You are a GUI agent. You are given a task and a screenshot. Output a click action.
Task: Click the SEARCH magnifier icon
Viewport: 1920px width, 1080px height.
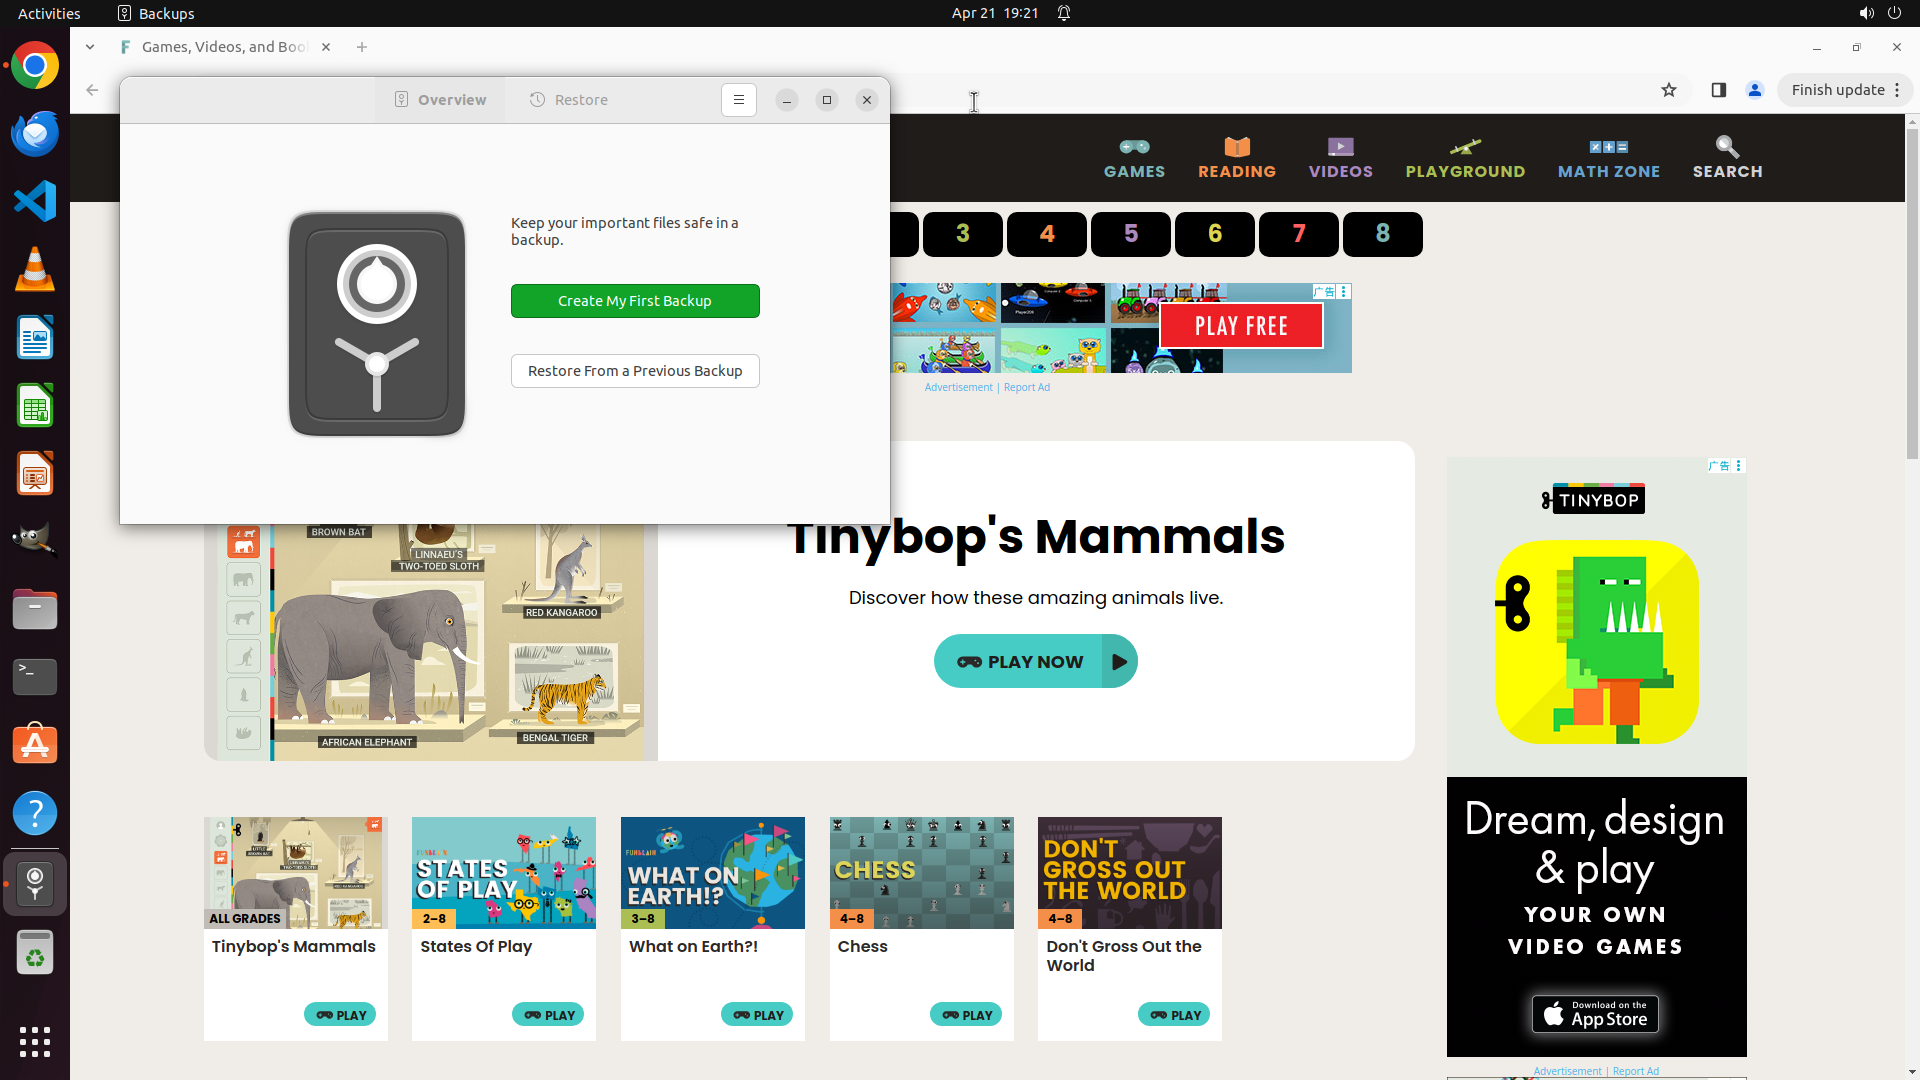1727,147
